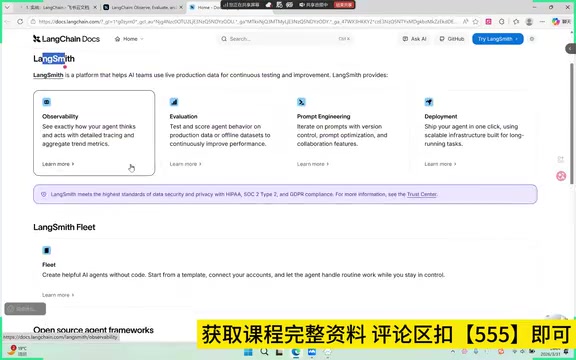Screen dimensions: 576x360
Task: Click the Try LangSmith button
Action: coord(498,39)
